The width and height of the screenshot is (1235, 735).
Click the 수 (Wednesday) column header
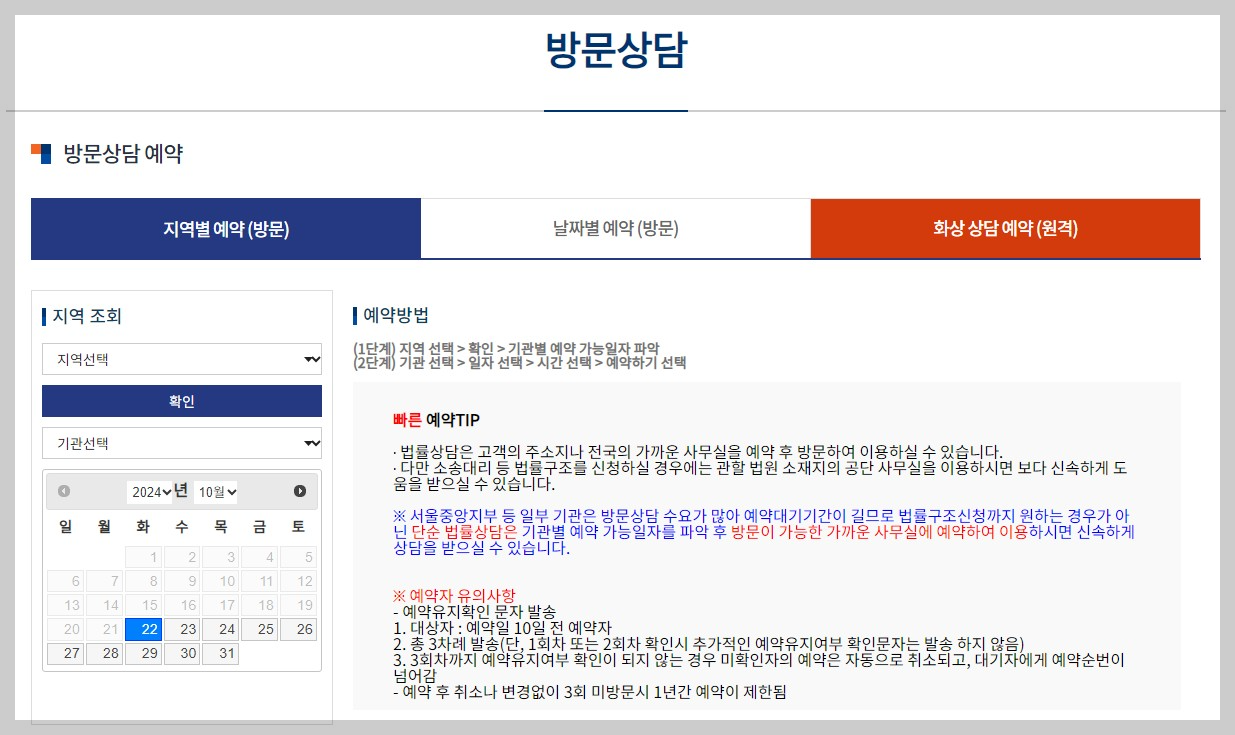tap(181, 526)
